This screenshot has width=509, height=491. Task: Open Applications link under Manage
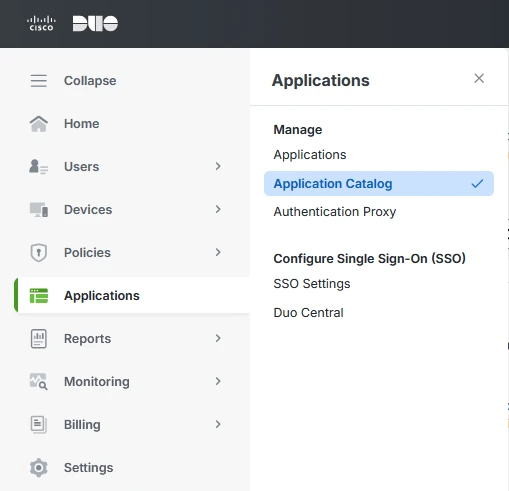pos(310,155)
